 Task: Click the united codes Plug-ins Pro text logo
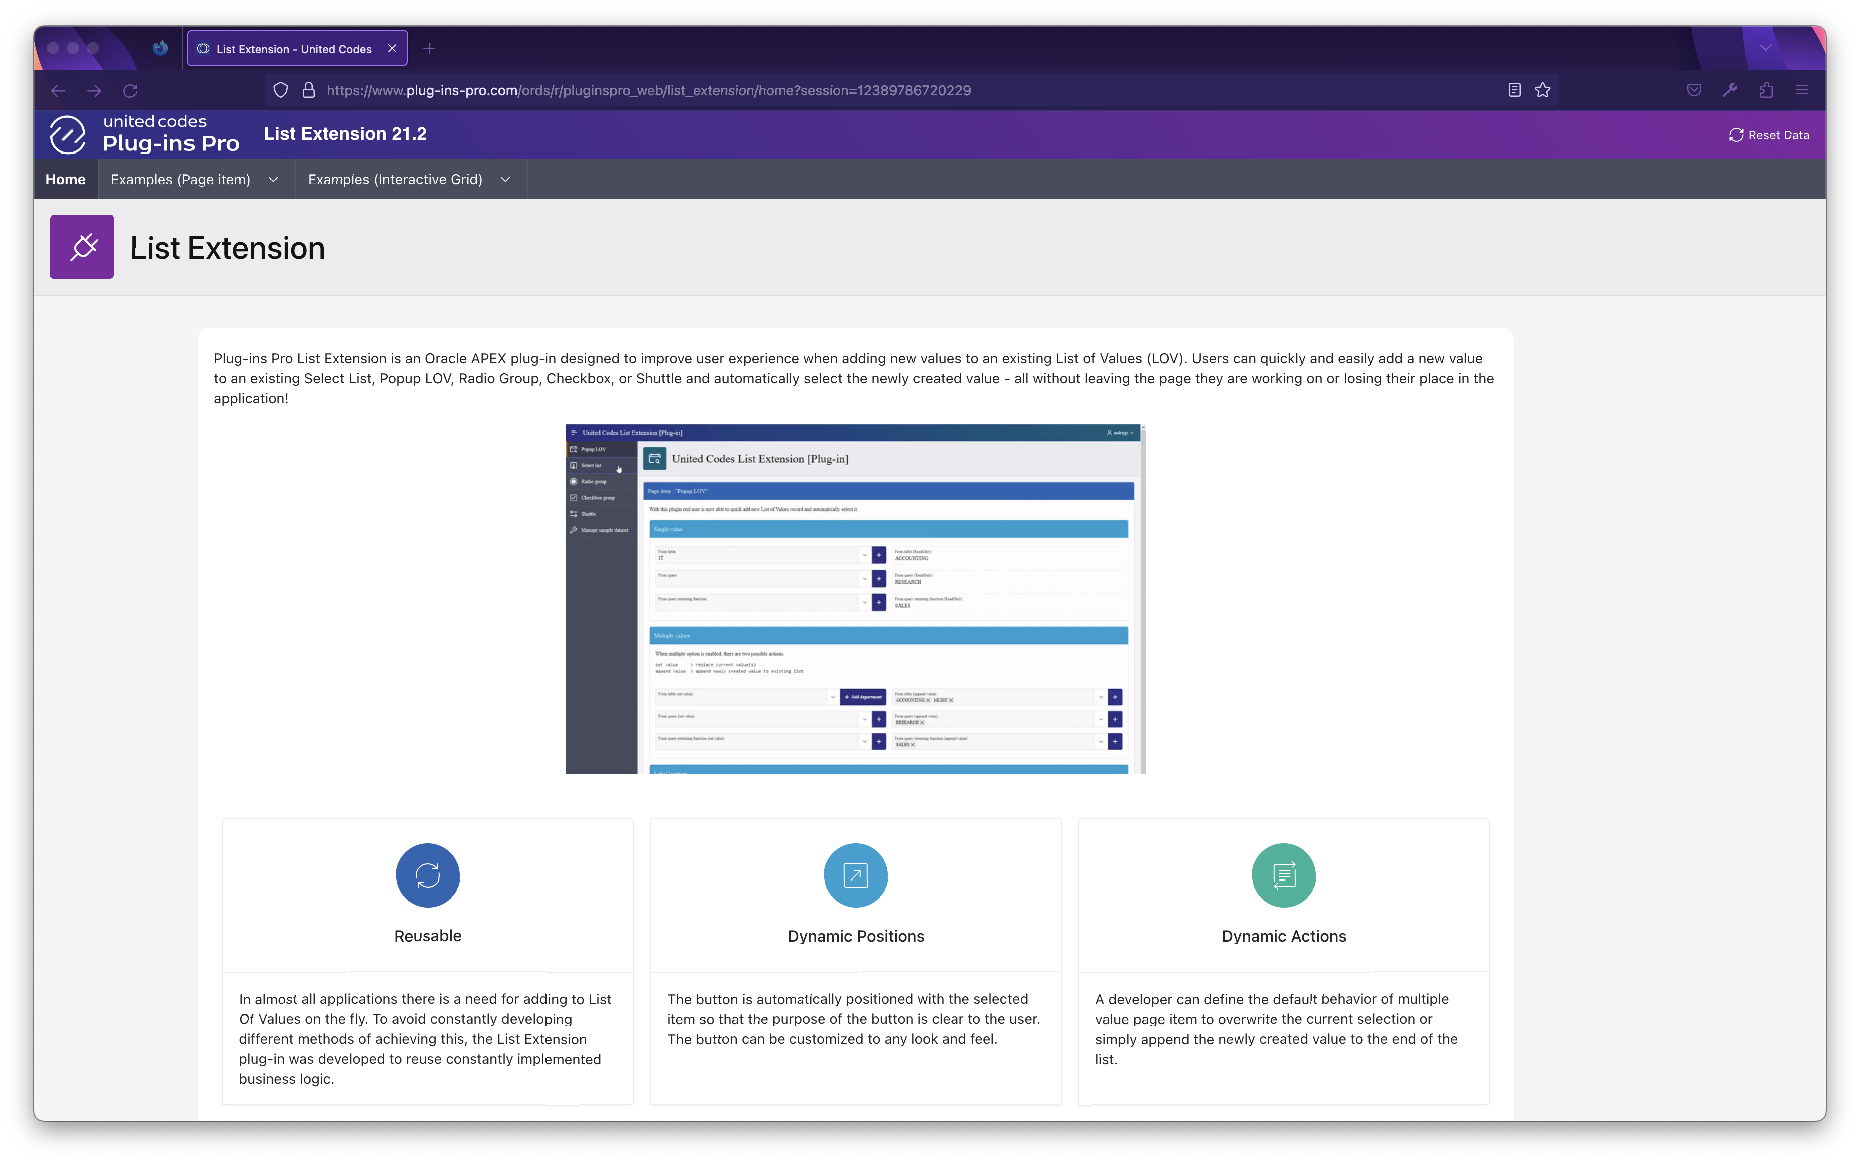171,134
